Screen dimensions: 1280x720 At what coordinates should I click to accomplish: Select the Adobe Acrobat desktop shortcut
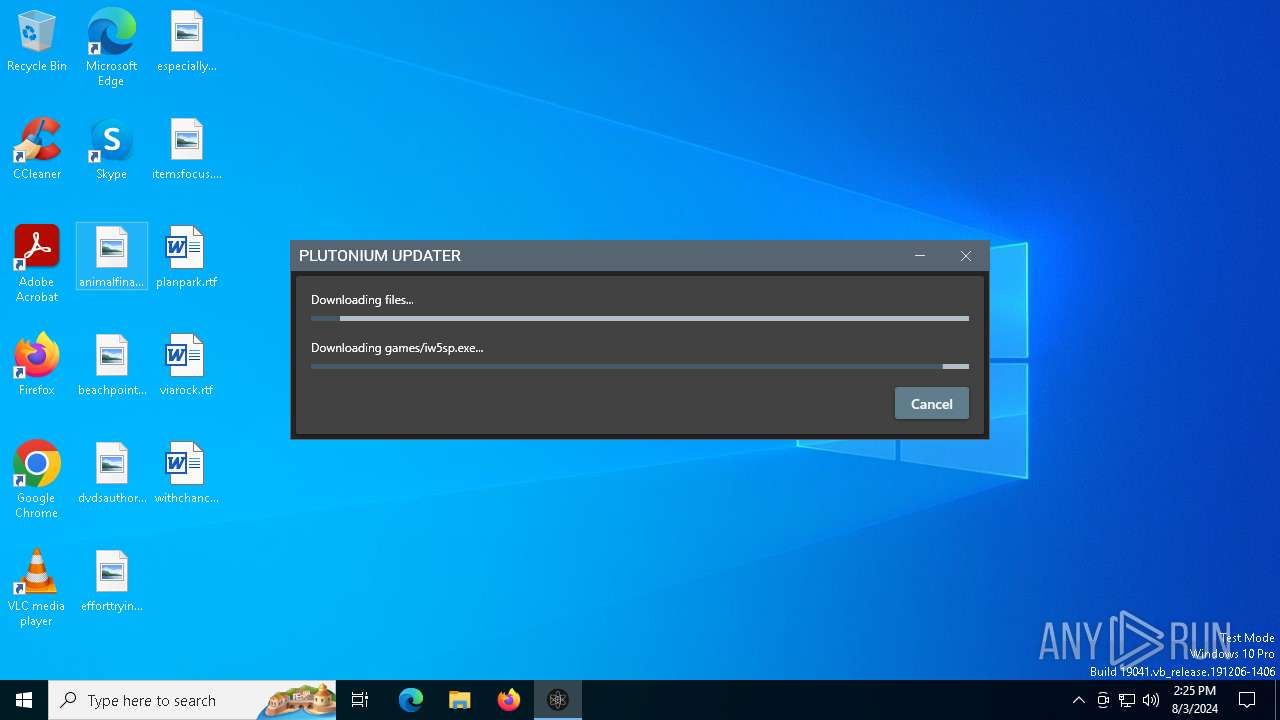[x=37, y=264]
